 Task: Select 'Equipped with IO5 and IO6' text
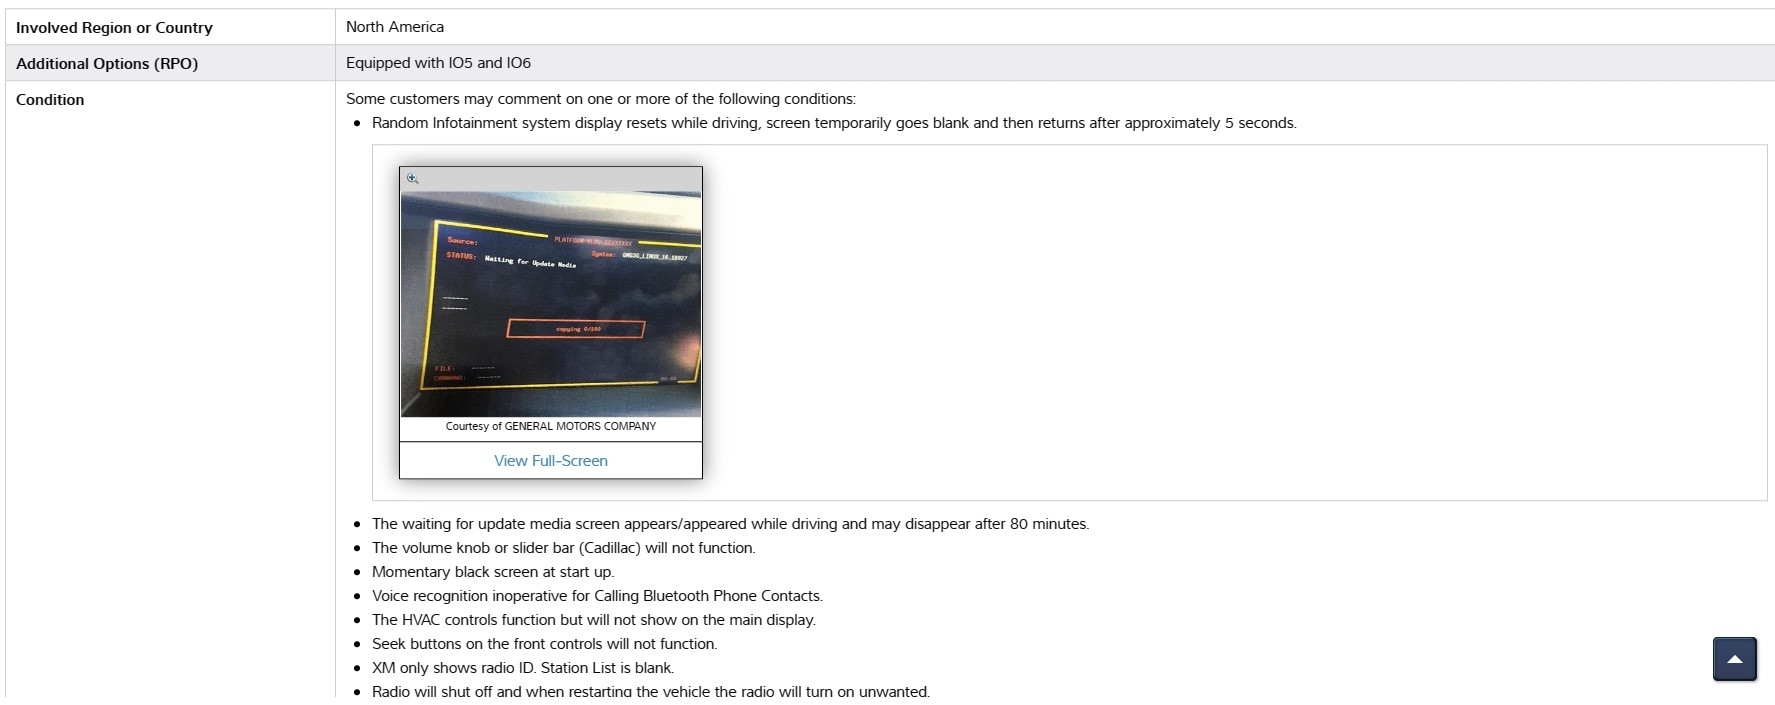[438, 63]
